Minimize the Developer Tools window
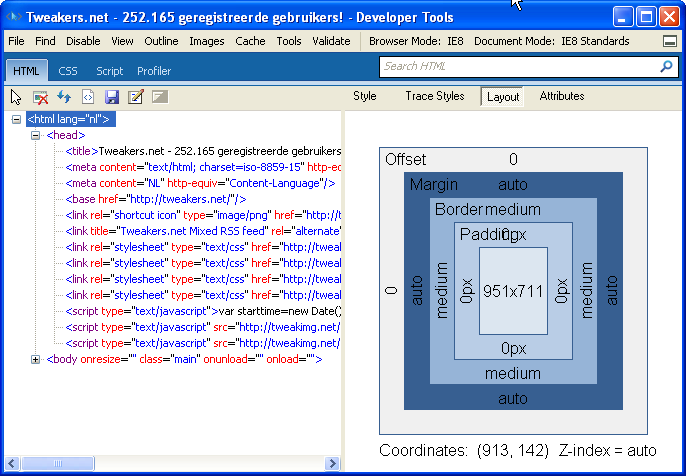 (623, 18)
